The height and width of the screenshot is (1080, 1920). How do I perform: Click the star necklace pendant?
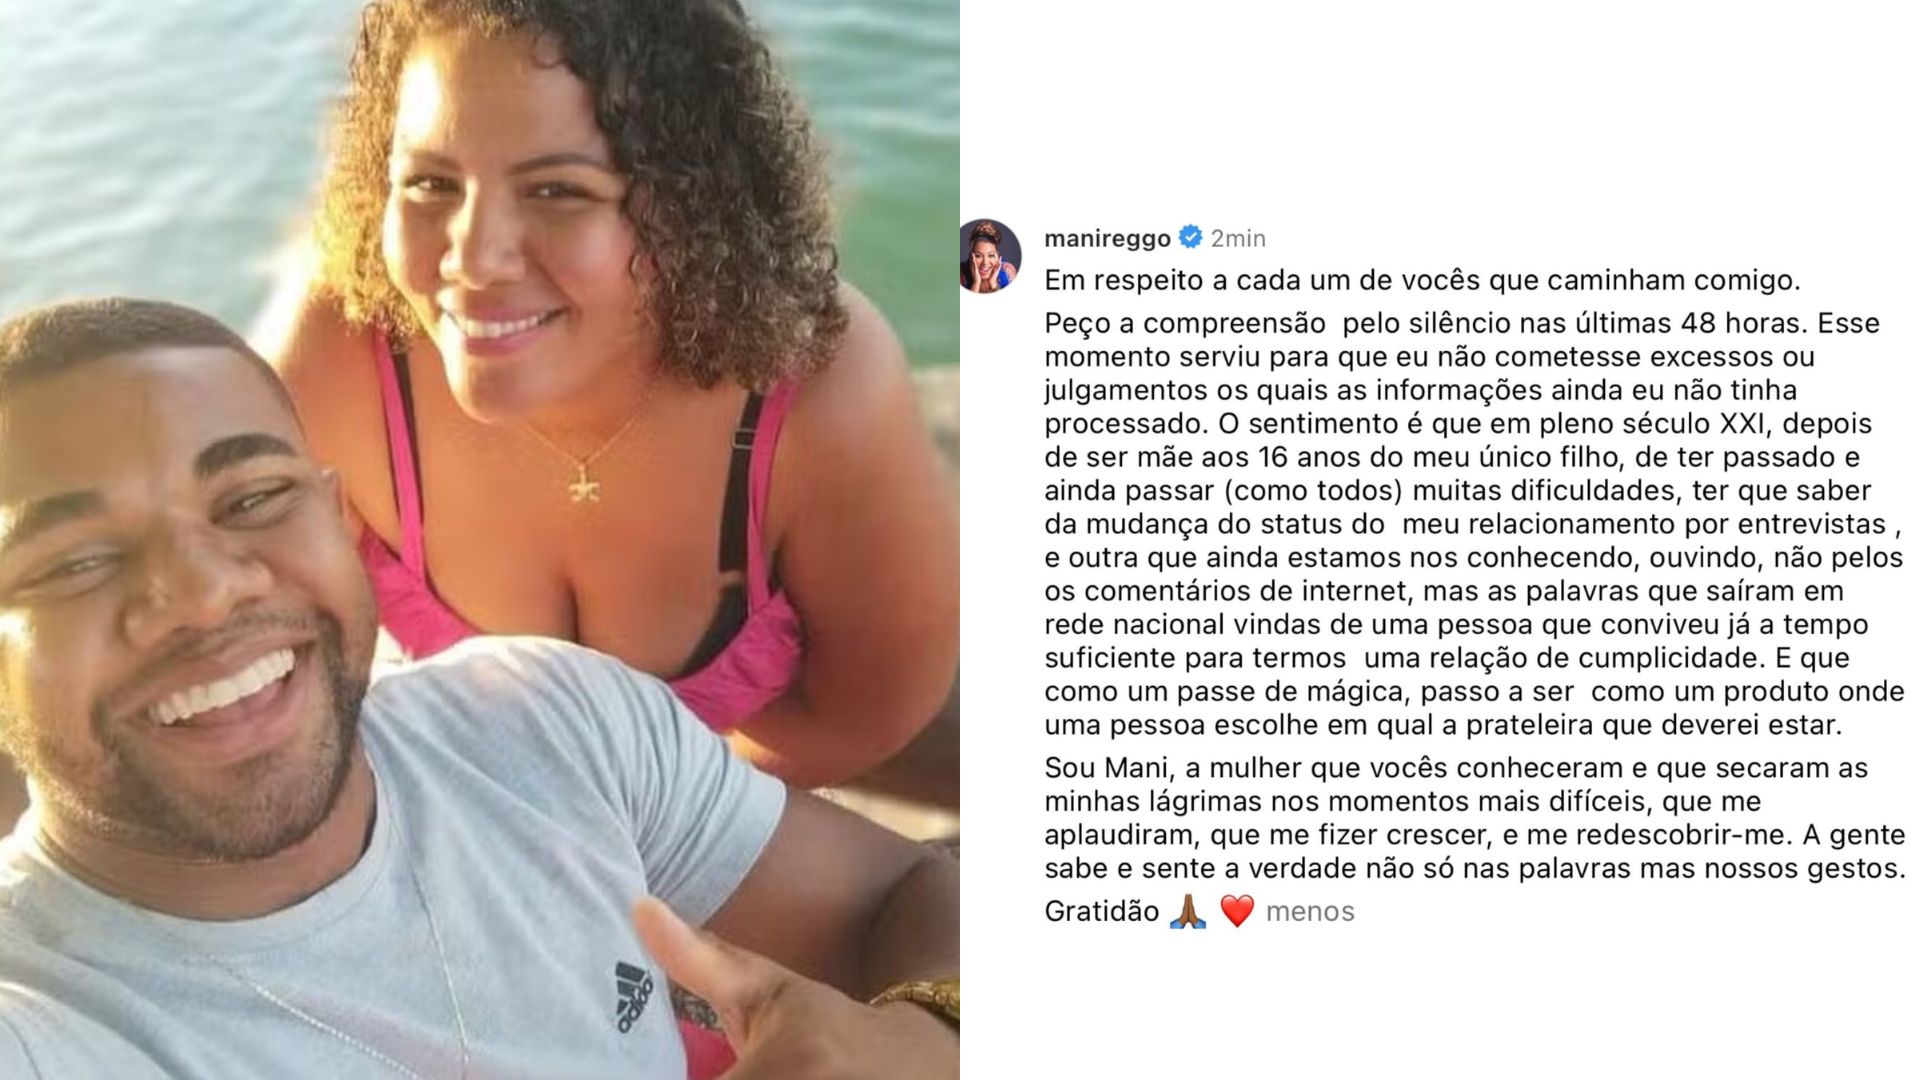(582, 484)
